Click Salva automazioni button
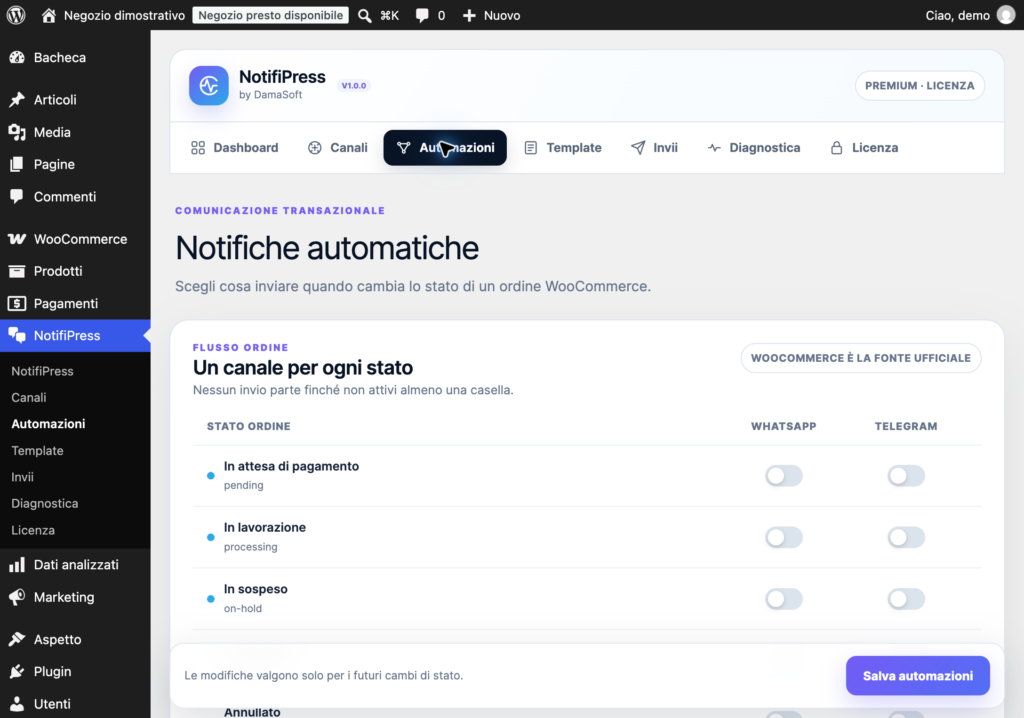The width and height of the screenshot is (1024, 718). (918, 676)
